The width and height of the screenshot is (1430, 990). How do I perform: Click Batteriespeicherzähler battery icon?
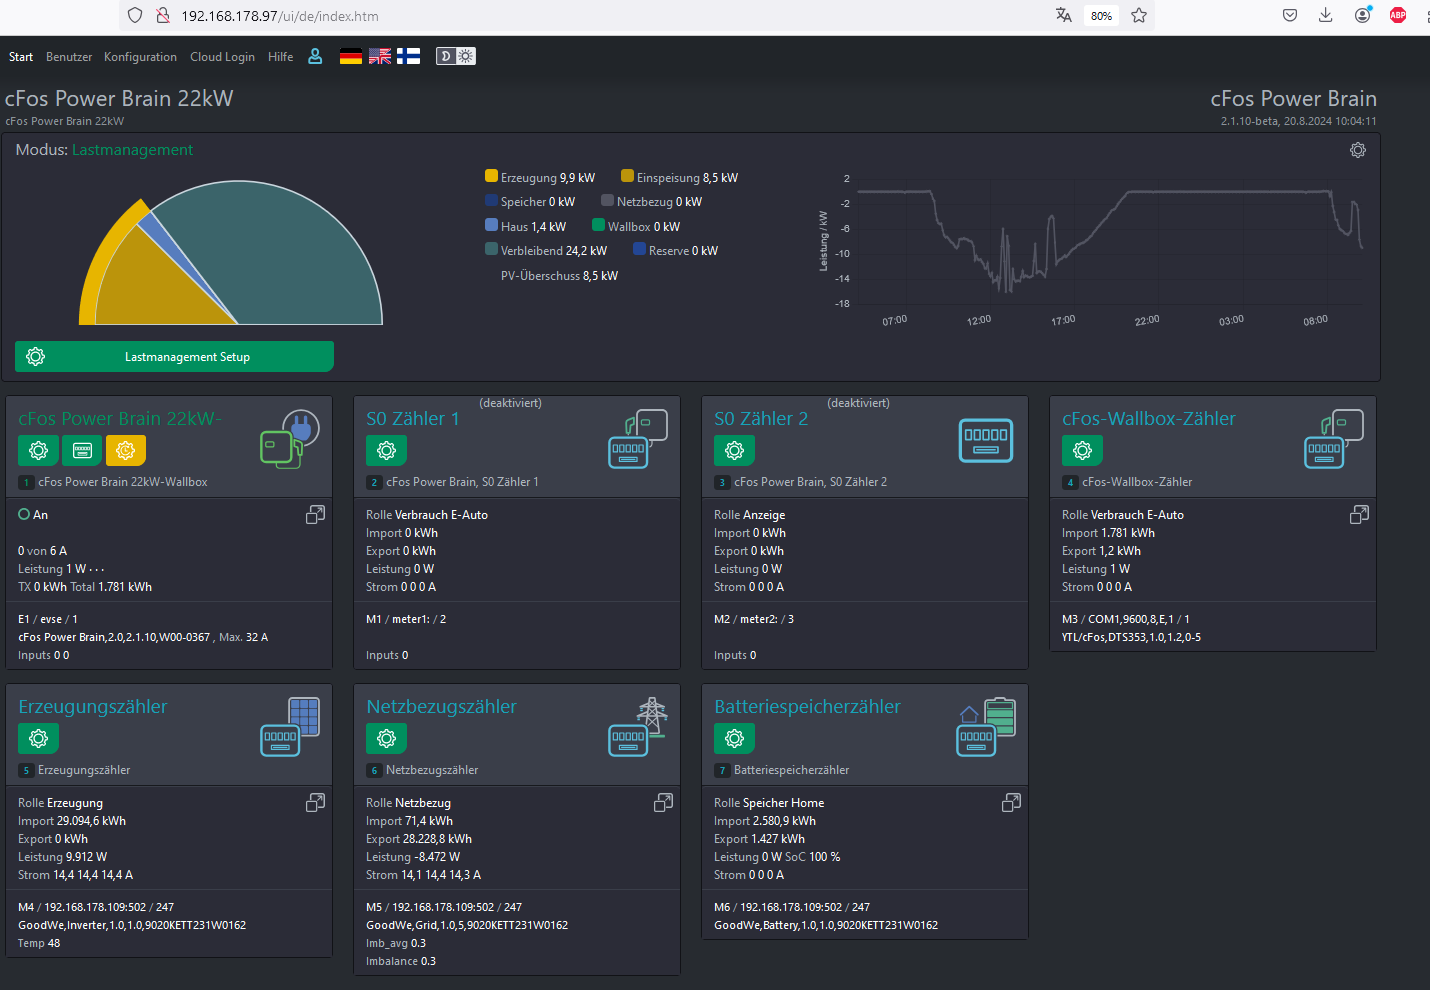(x=986, y=726)
